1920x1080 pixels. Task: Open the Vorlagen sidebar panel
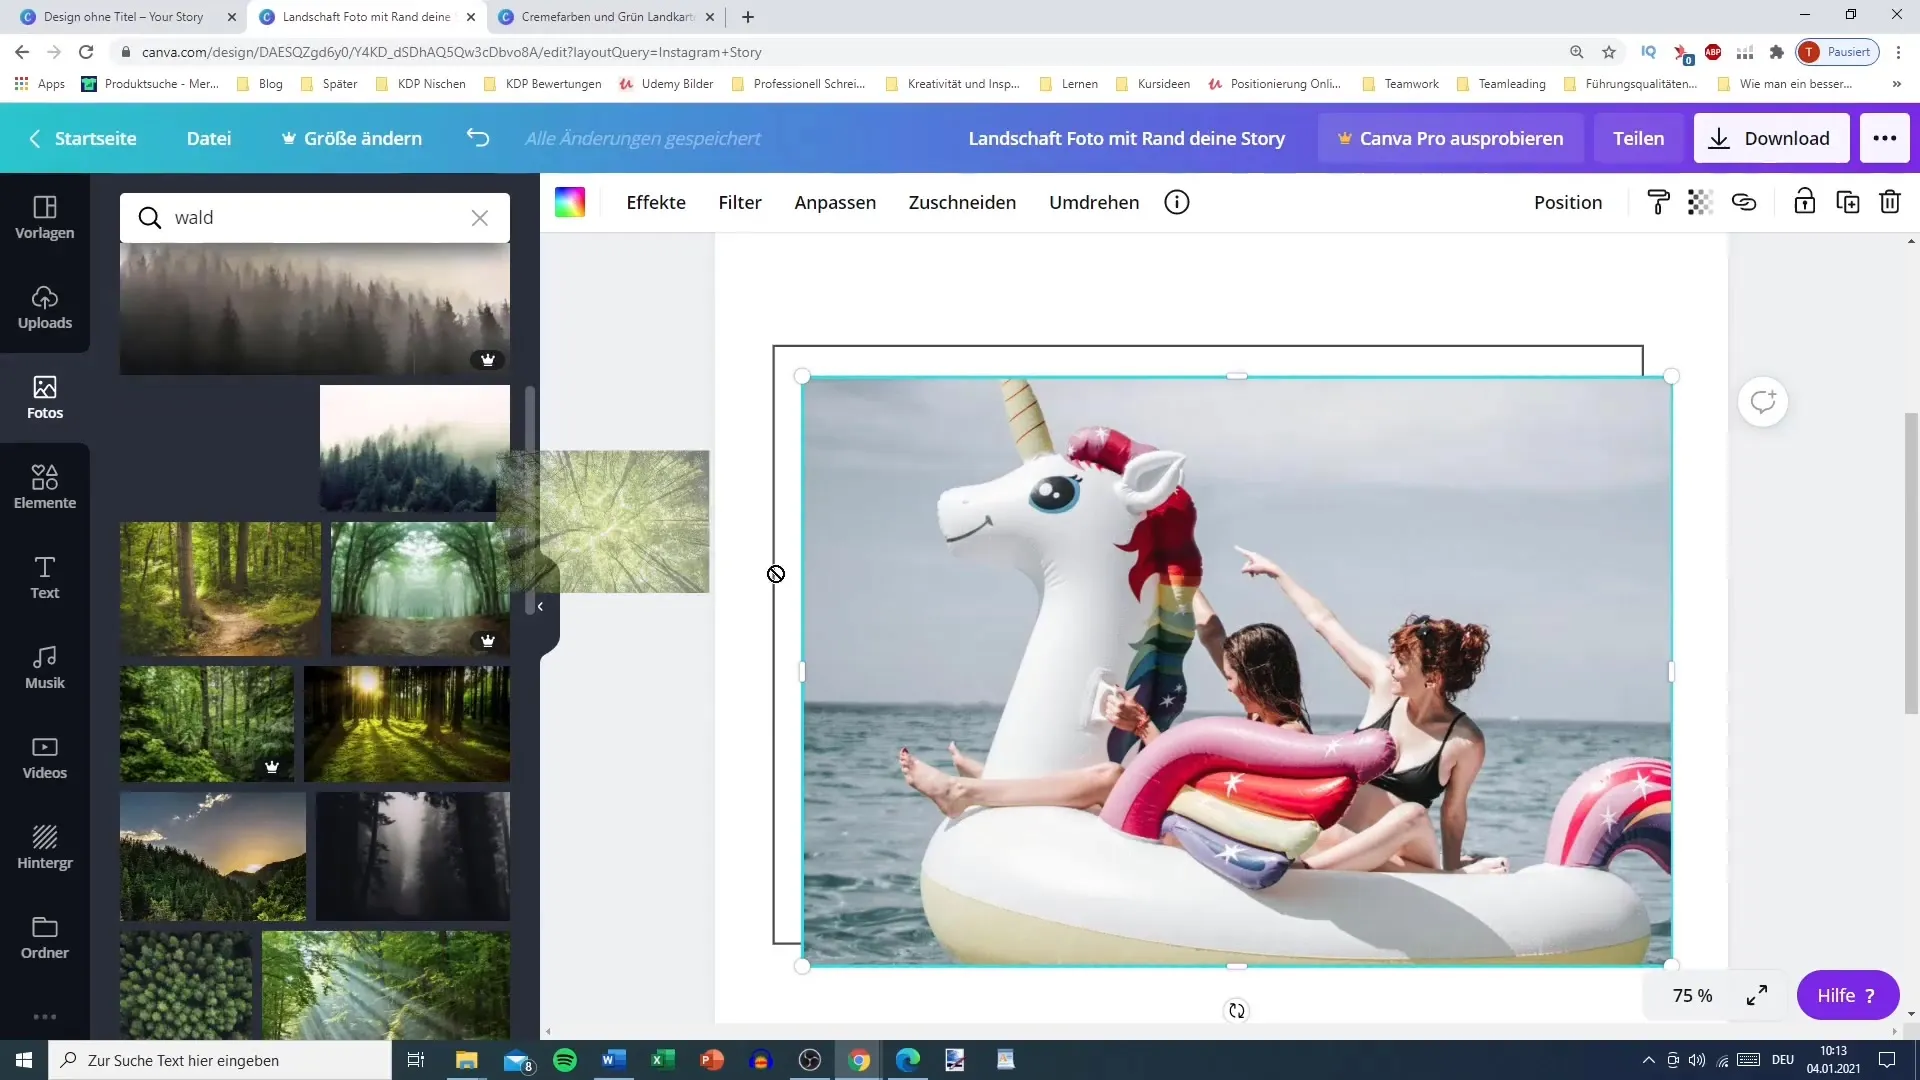tap(44, 217)
